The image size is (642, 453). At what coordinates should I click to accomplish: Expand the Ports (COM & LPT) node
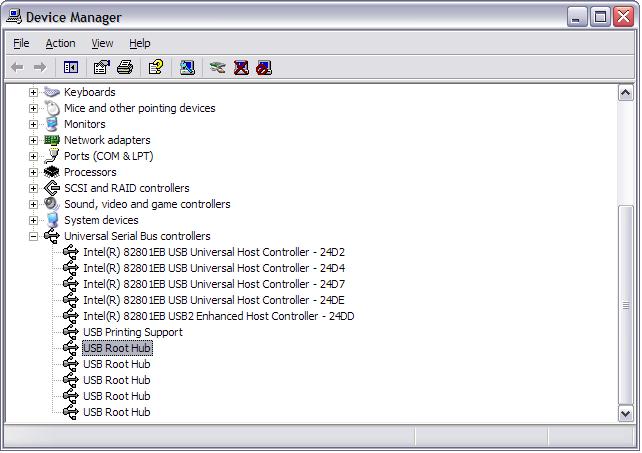point(33,156)
